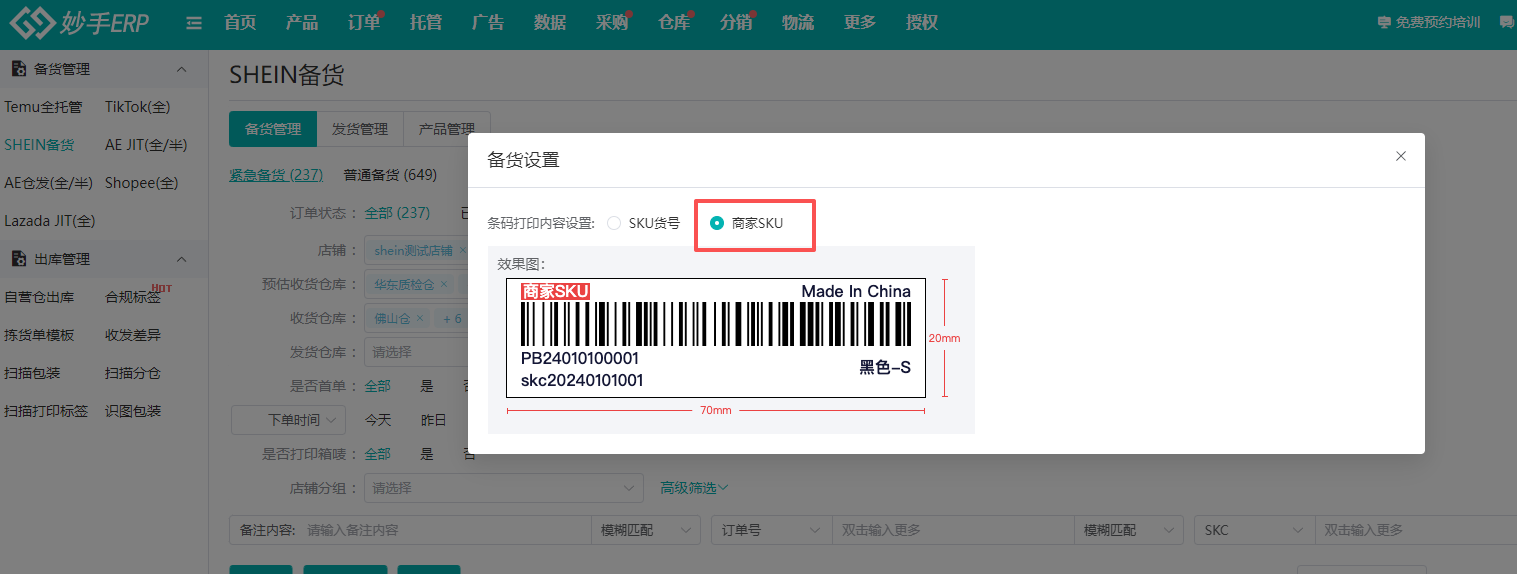Select 普通备货 (649) filter

pyautogui.click(x=390, y=175)
